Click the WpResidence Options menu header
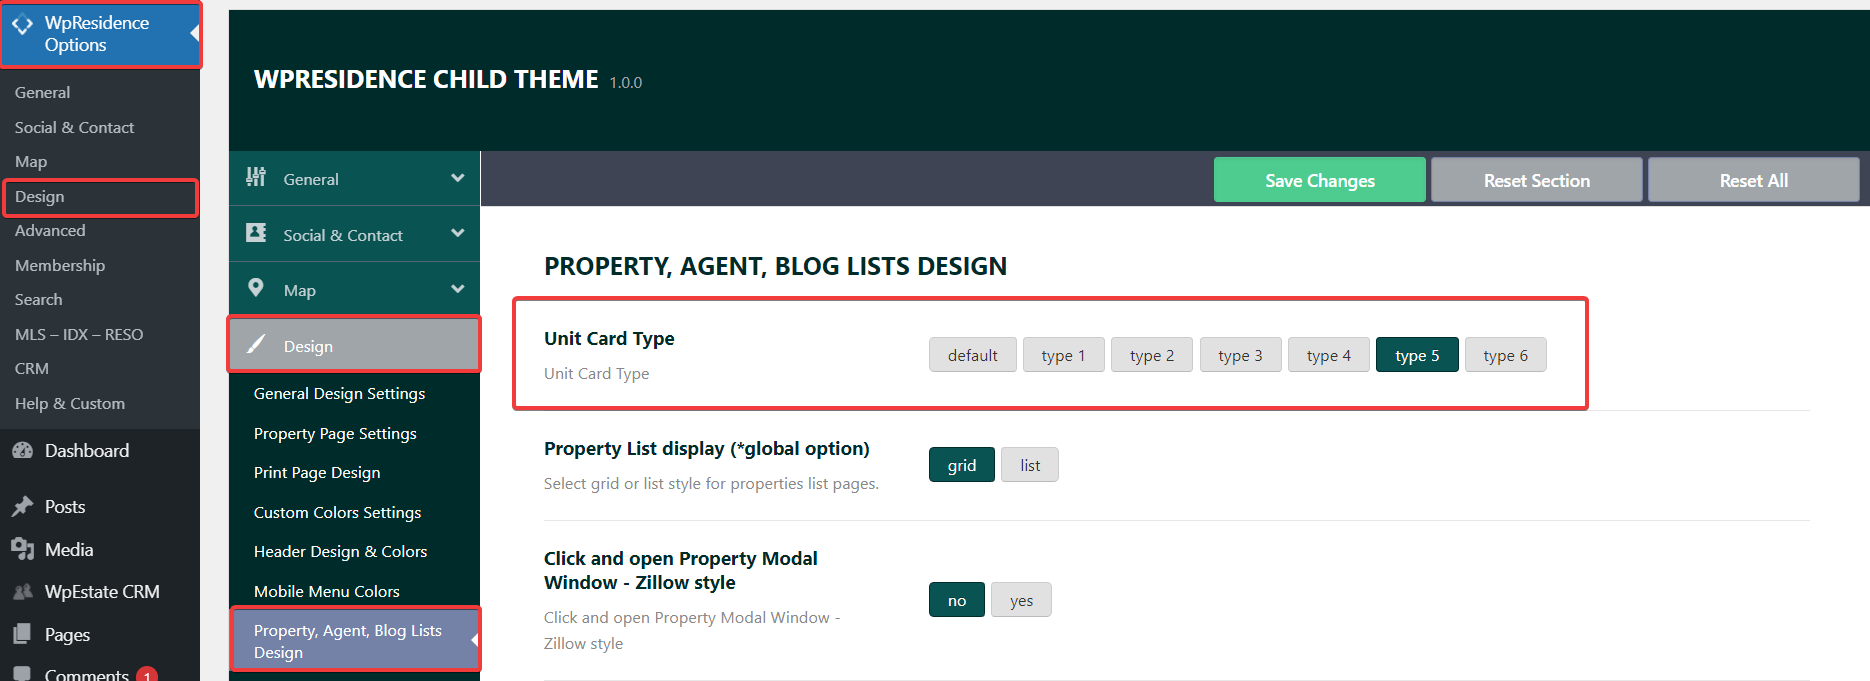Image resolution: width=1870 pixels, height=681 pixels. [100, 34]
